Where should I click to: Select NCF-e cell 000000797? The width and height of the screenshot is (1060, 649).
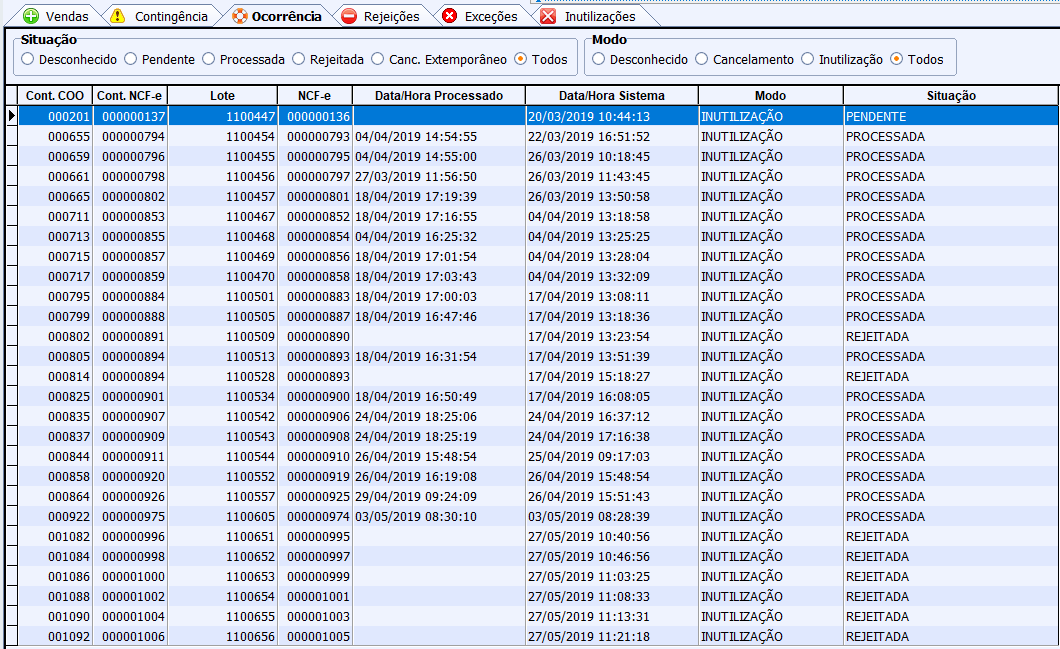tap(315, 176)
